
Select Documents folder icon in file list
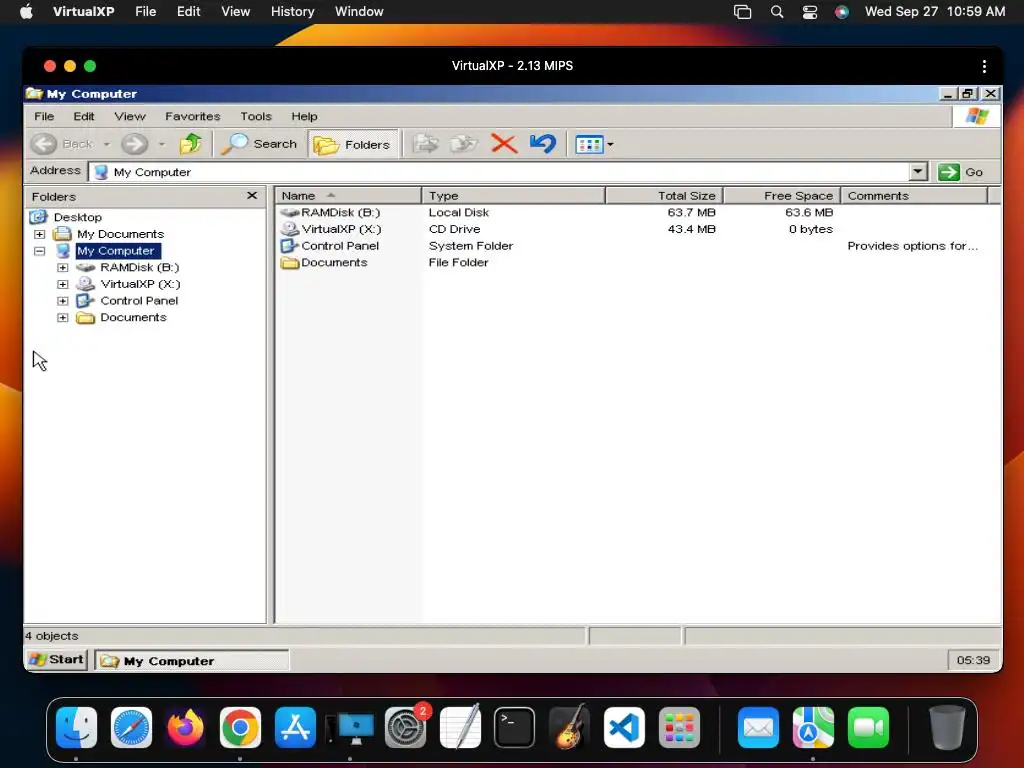(x=290, y=263)
